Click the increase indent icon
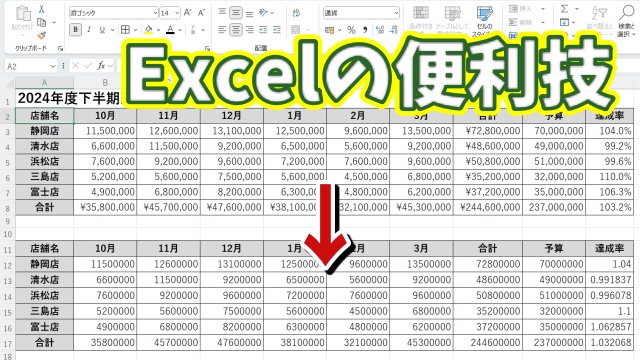Image resolution: width=640 pixels, height=360 pixels. [x=277, y=30]
